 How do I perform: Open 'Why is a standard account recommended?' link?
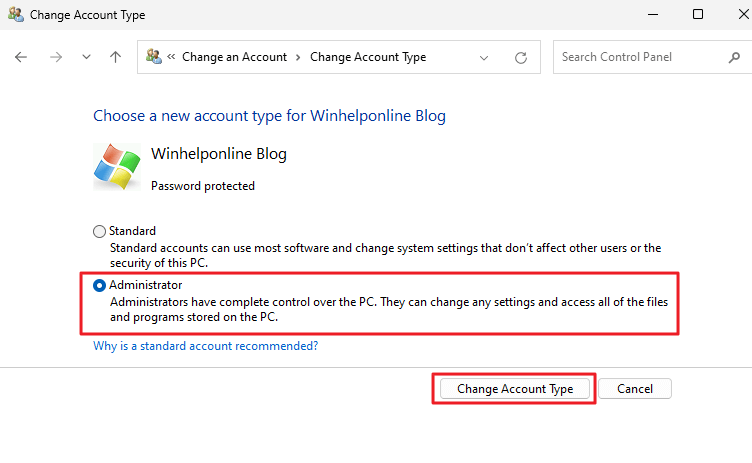205,346
